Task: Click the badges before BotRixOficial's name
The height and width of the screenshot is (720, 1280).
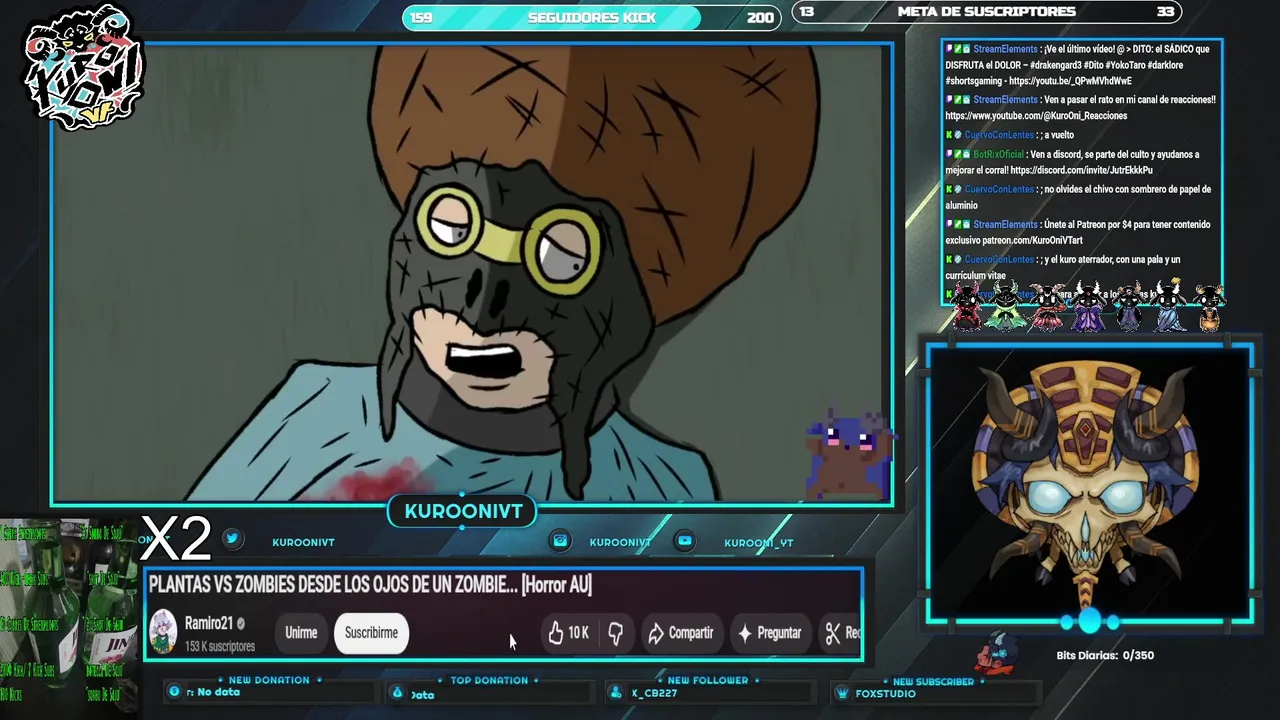Action: pos(957,154)
